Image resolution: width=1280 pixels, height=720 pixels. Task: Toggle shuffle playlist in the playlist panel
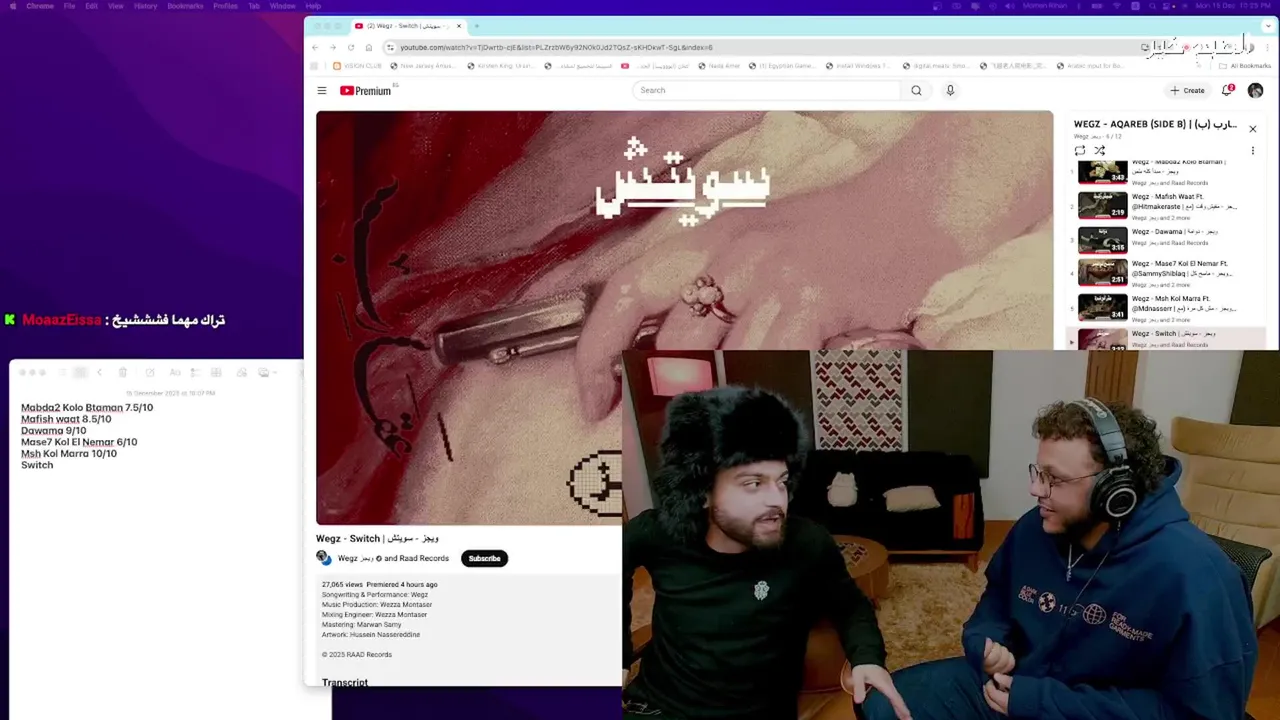click(1099, 150)
